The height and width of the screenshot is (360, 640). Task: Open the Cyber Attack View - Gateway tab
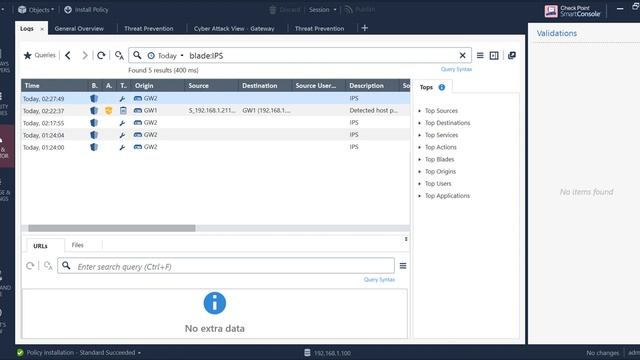(234, 29)
